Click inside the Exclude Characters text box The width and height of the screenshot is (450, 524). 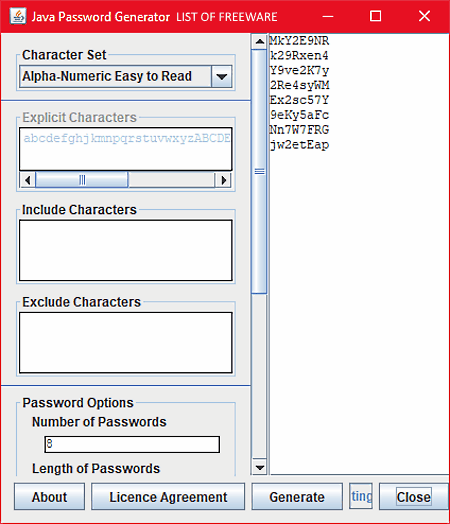coord(126,343)
